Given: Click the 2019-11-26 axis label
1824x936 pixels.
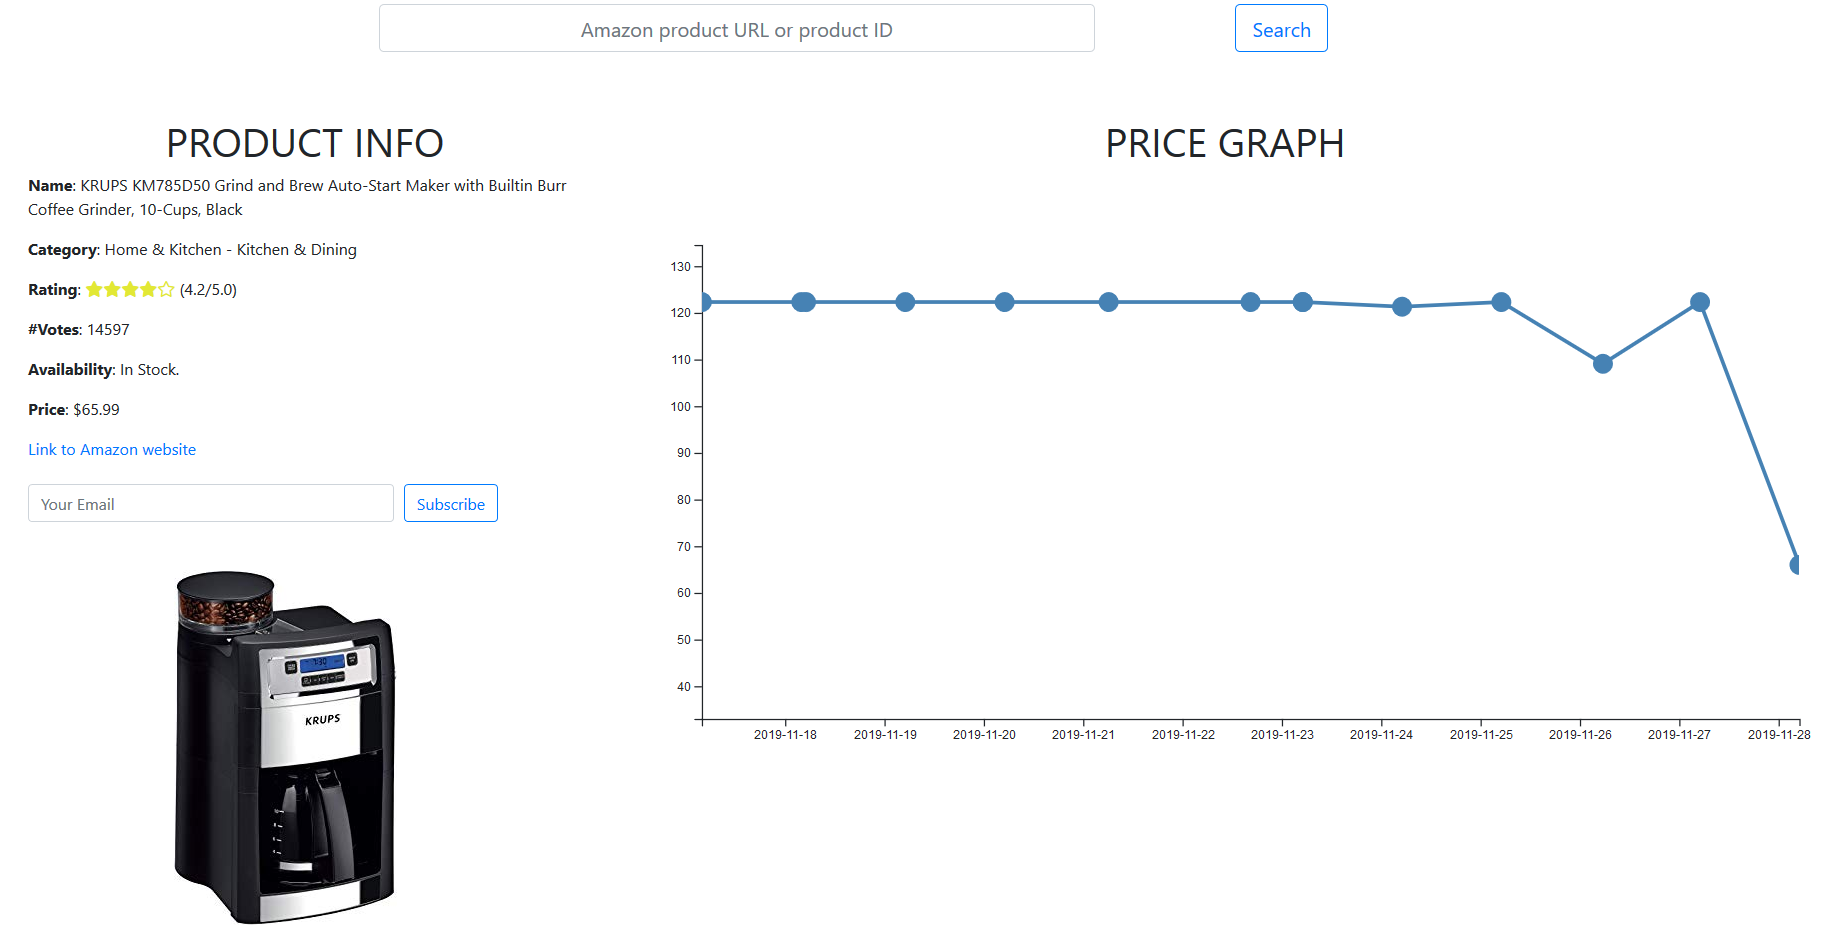Looking at the screenshot, I should (x=1580, y=735).
